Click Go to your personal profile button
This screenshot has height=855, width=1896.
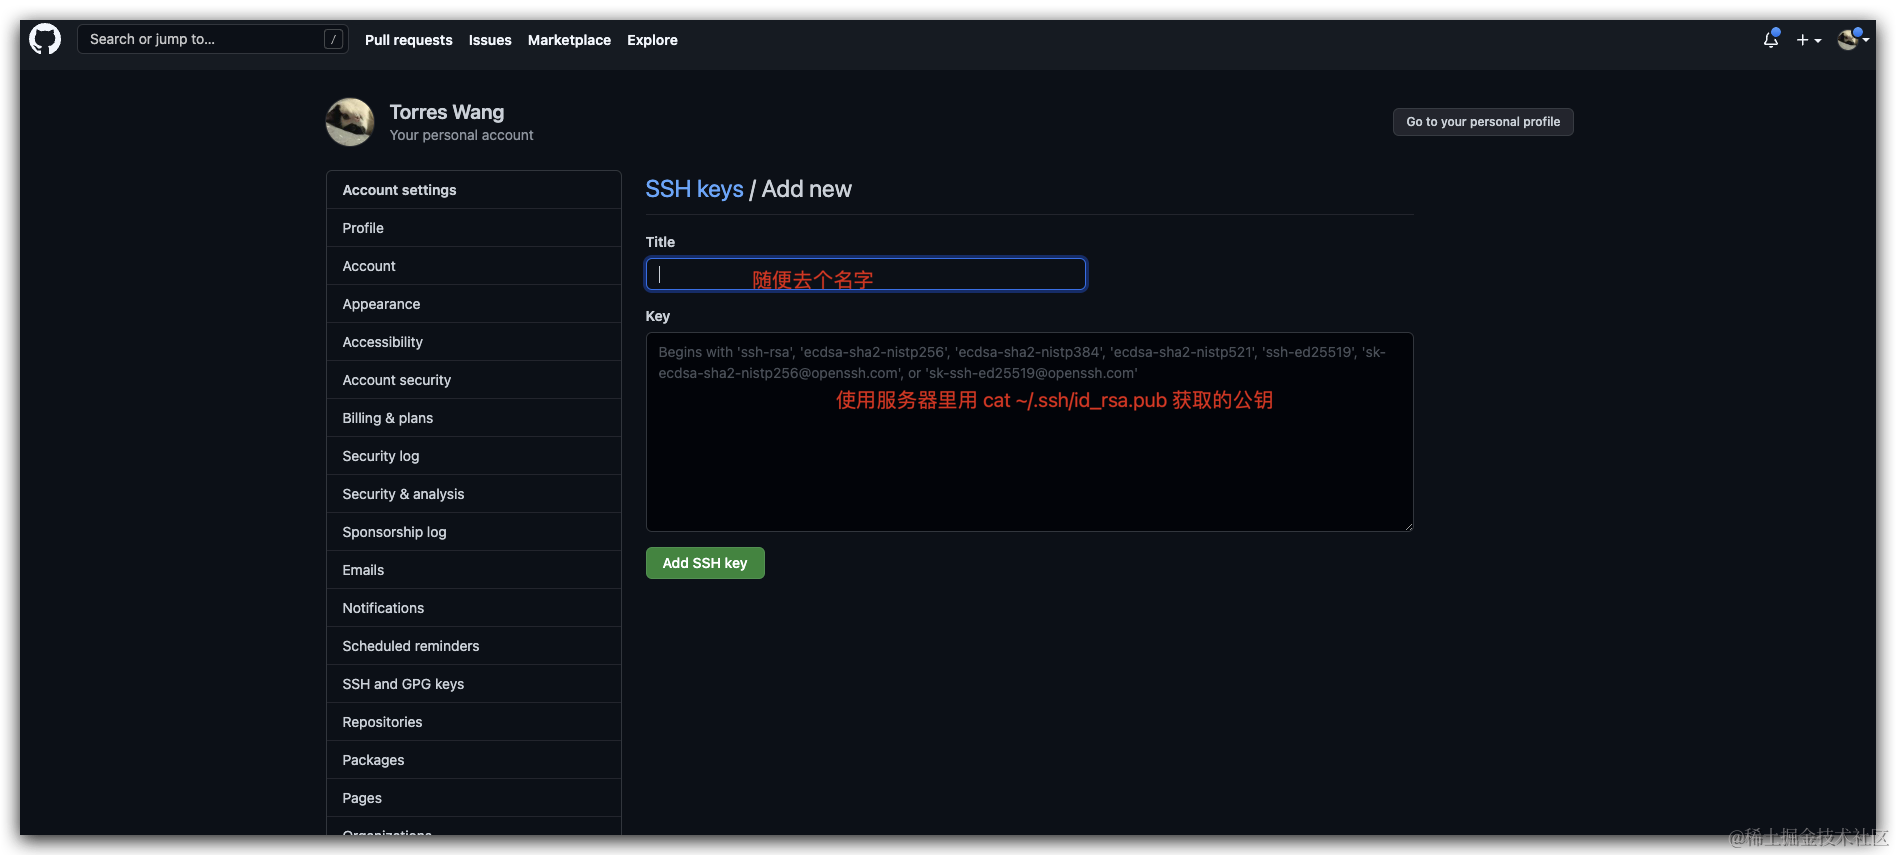pos(1483,122)
